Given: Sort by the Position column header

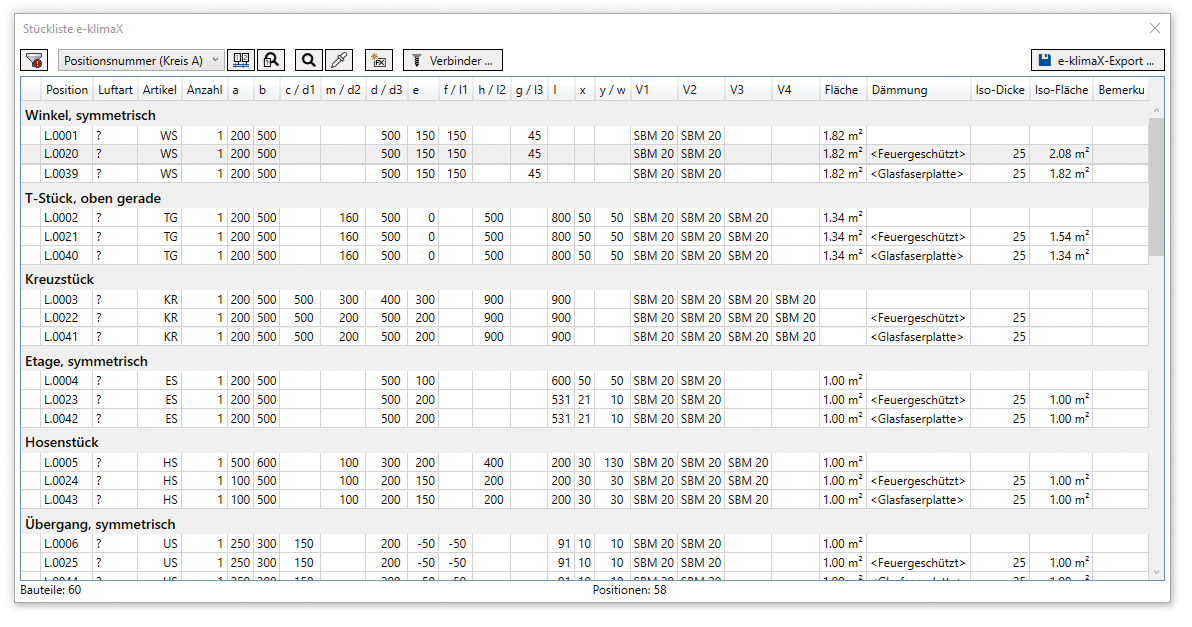Looking at the screenshot, I should point(67,90).
